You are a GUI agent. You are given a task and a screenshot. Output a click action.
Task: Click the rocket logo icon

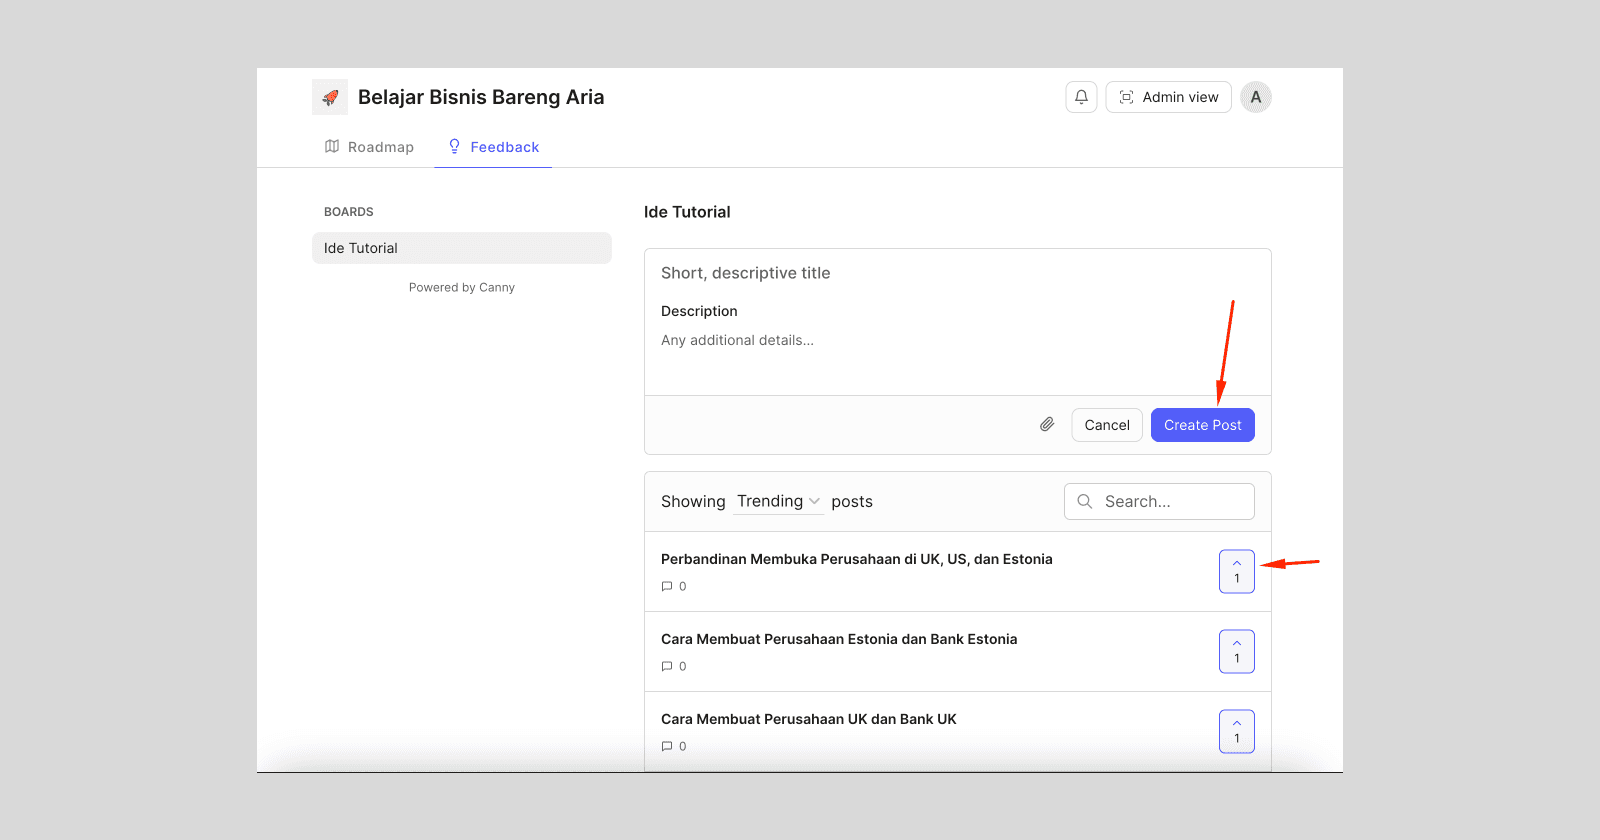click(330, 97)
